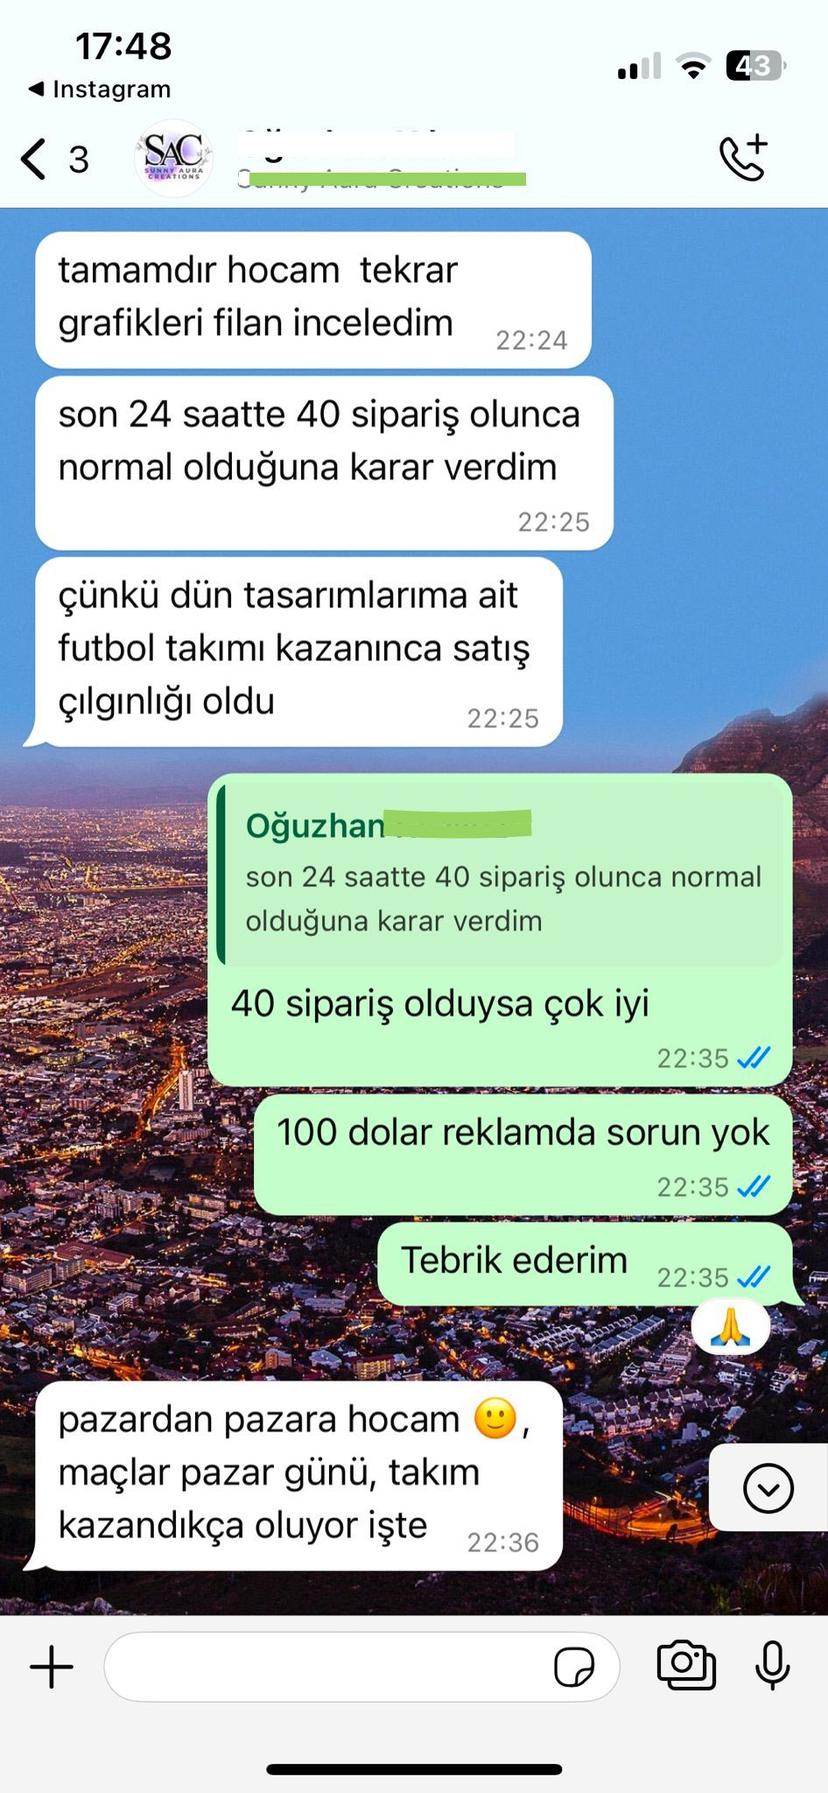The width and height of the screenshot is (828, 1793).
Task: Tap the unread count 3 beside the back arrow
Action: point(78,160)
